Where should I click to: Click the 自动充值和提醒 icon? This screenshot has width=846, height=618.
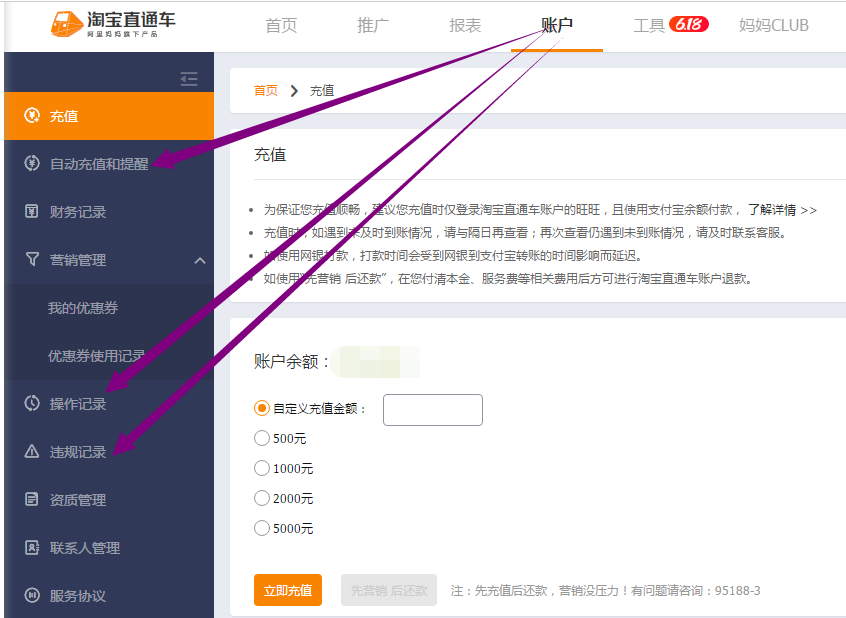coord(32,163)
